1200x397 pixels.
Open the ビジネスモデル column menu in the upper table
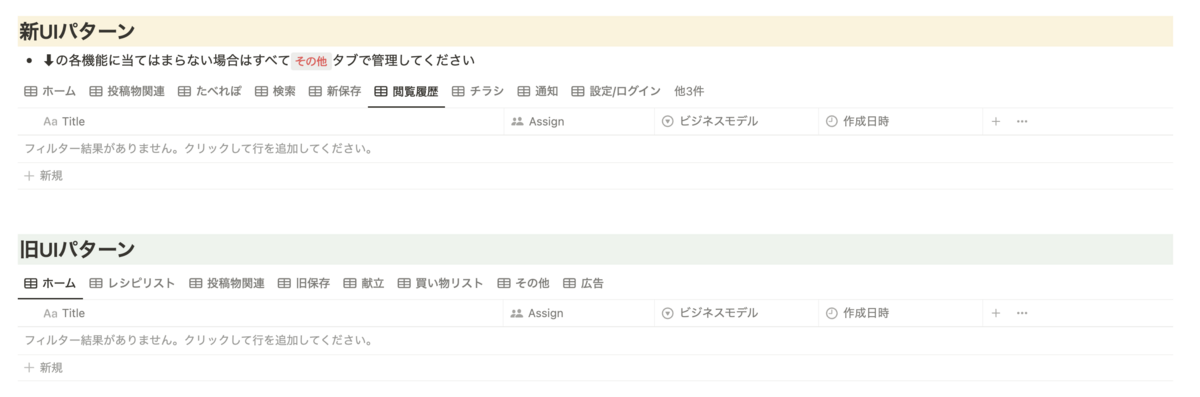click(736, 121)
